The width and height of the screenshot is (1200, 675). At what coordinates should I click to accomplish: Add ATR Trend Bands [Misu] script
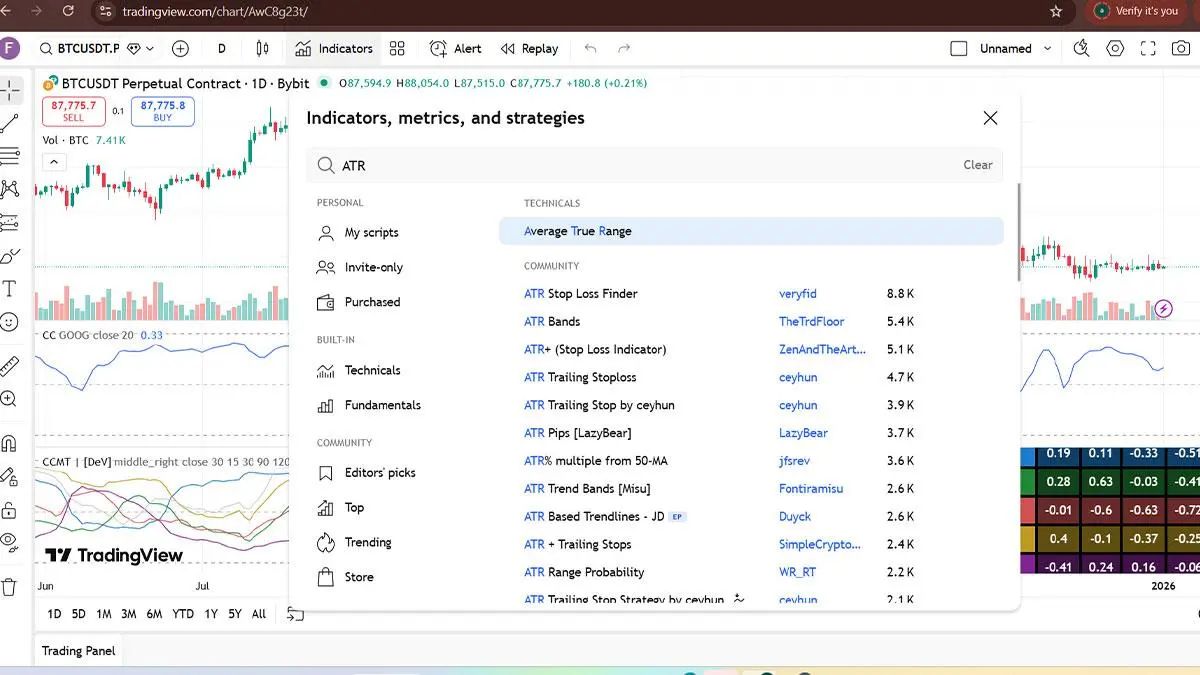tap(587, 489)
